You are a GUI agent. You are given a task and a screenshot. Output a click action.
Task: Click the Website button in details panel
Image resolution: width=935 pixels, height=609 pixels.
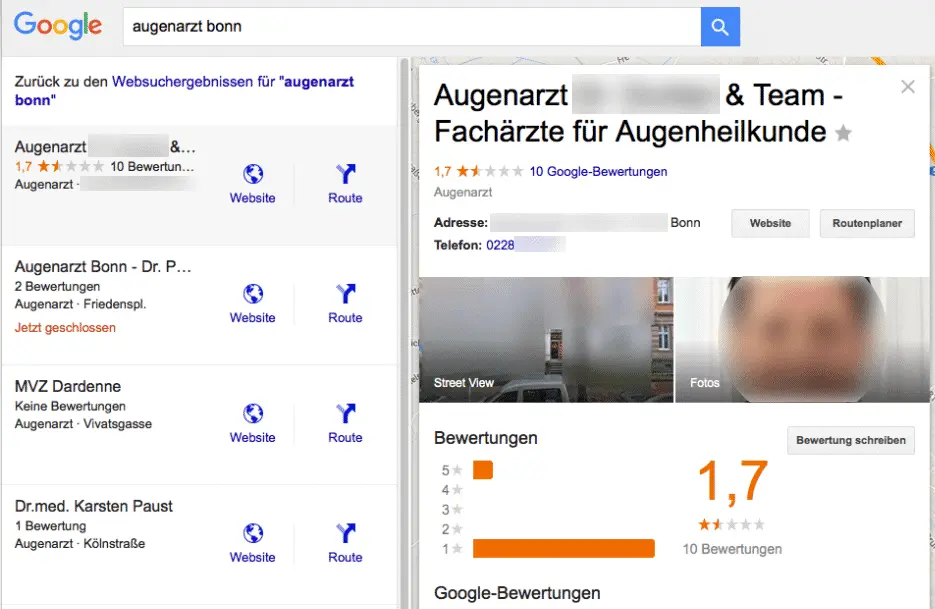[x=770, y=223]
